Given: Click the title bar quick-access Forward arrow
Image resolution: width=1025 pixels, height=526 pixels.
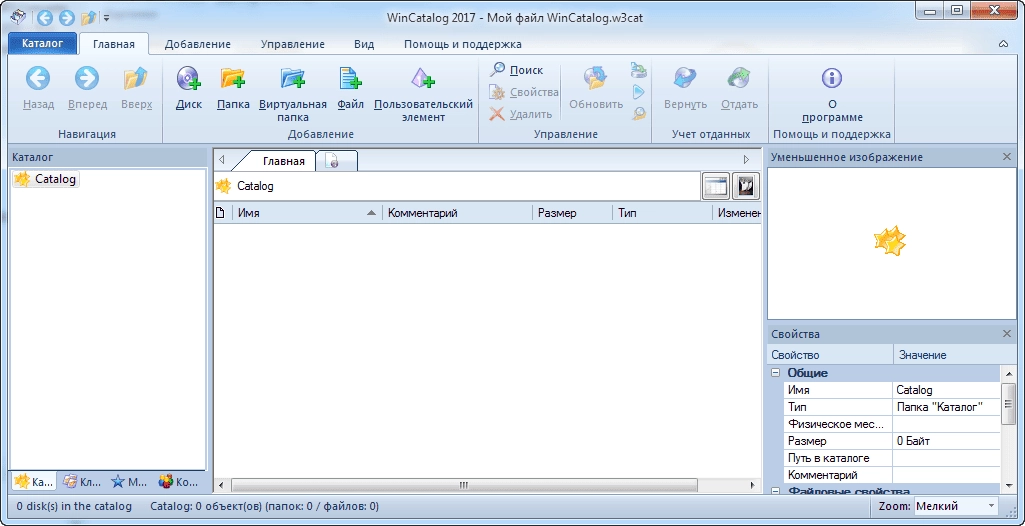Looking at the screenshot, I should 67,18.
